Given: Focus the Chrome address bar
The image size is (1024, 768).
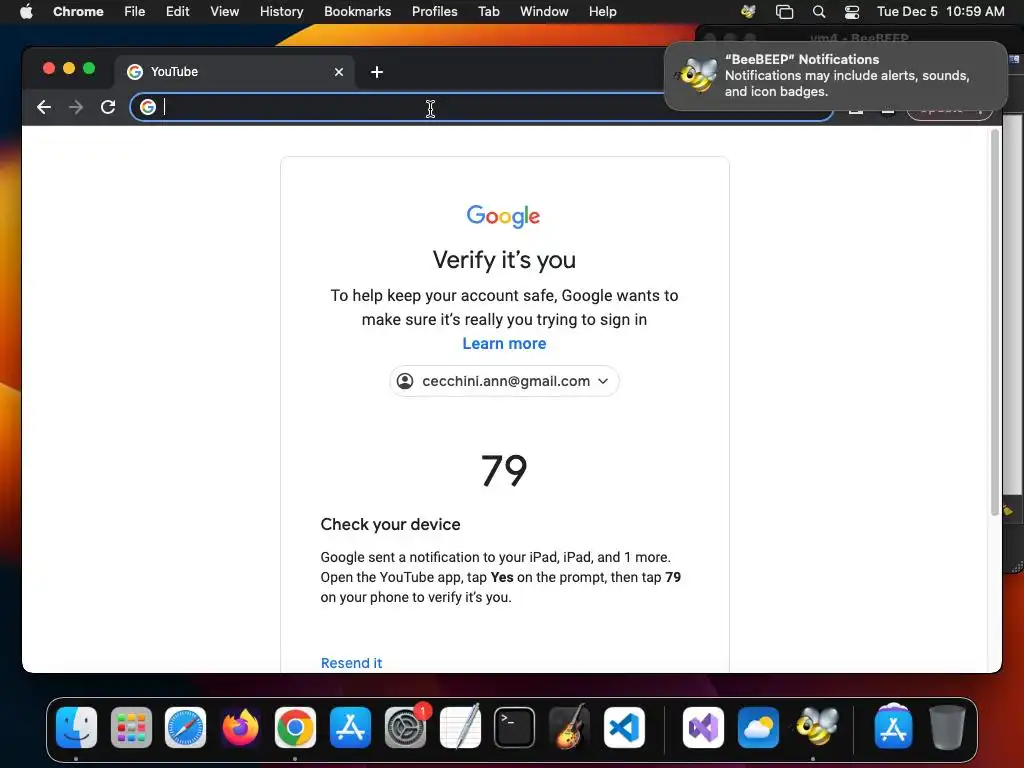Looking at the screenshot, I should coord(481,107).
